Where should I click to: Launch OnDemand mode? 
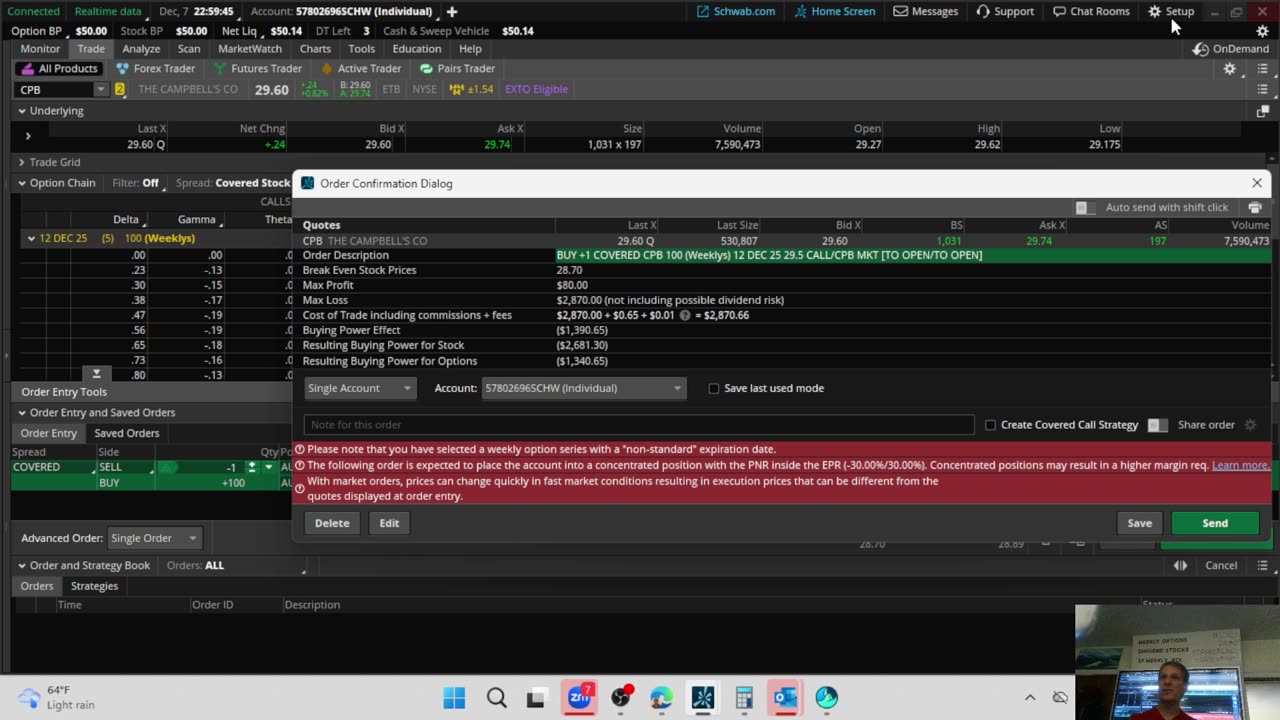point(1231,49)
